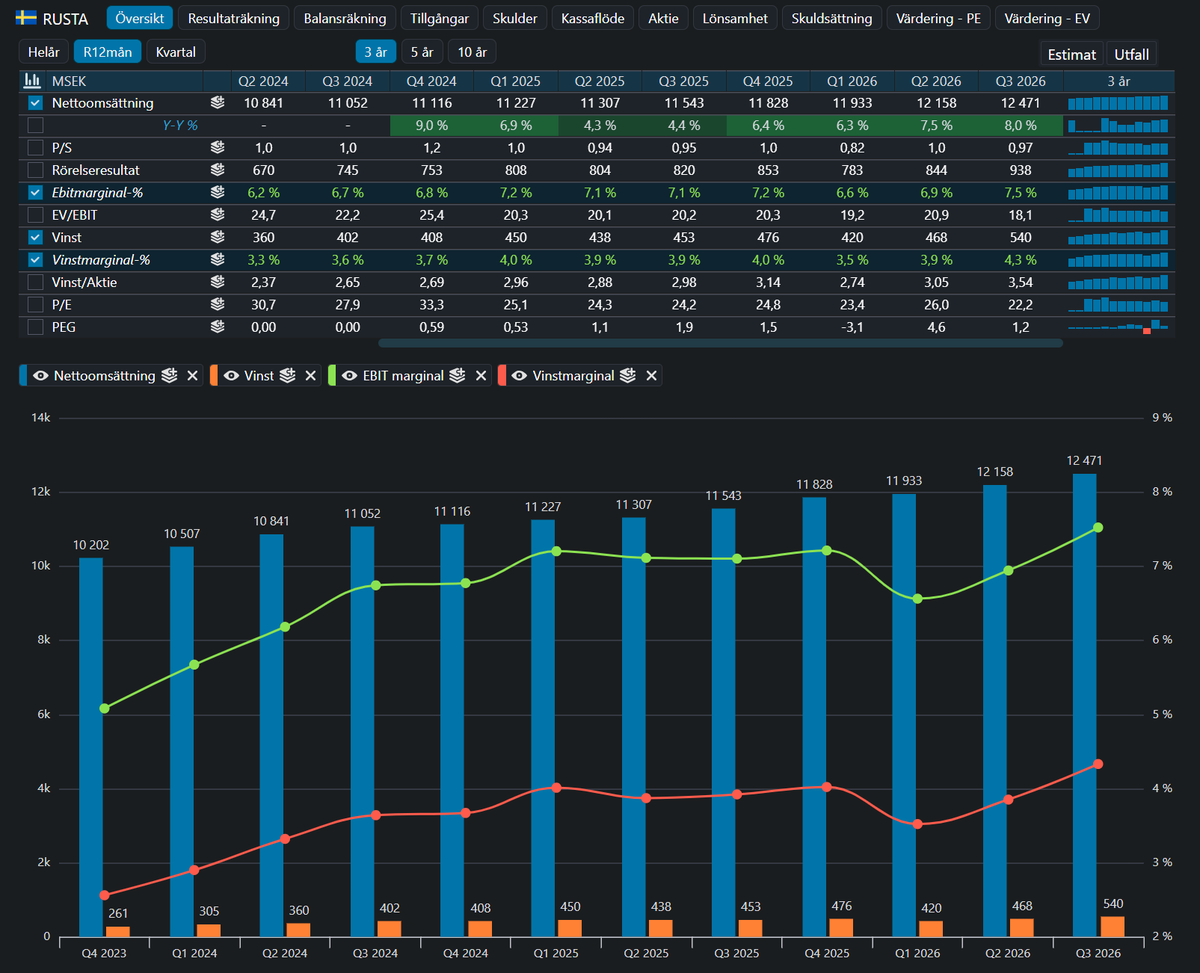
Task: Click stack icon on Vinst legend chip
Action: coord(287,376)
